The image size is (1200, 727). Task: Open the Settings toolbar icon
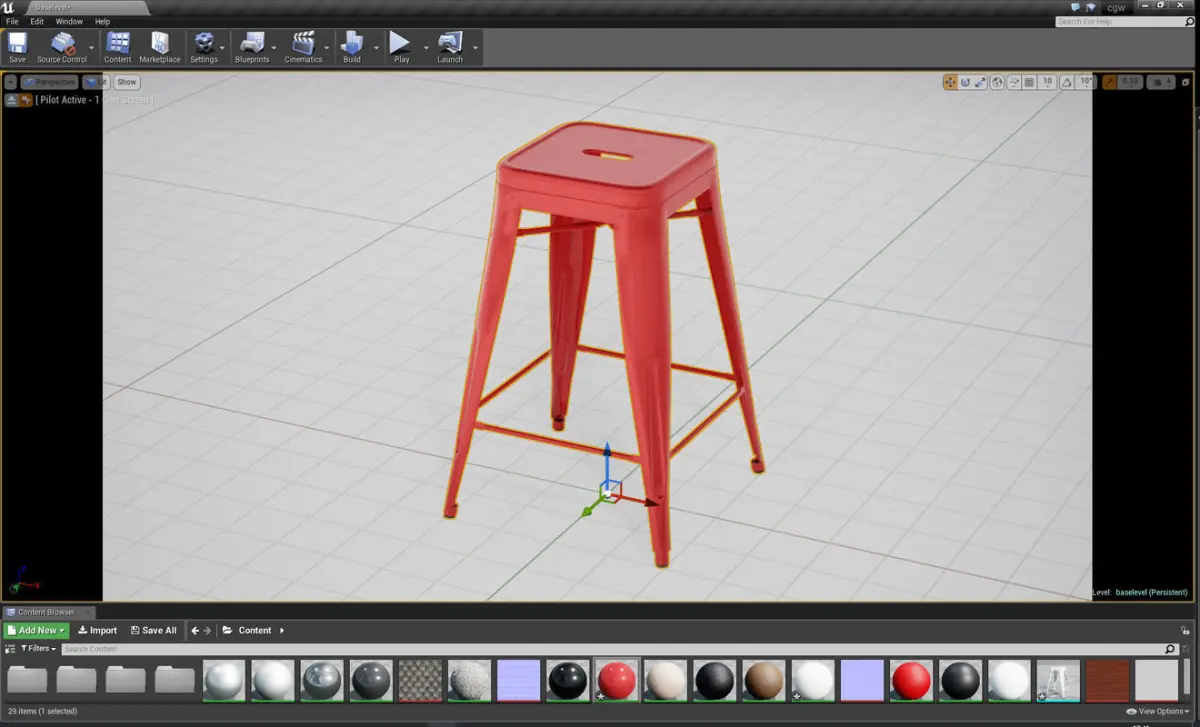click(x=204, y=47)
